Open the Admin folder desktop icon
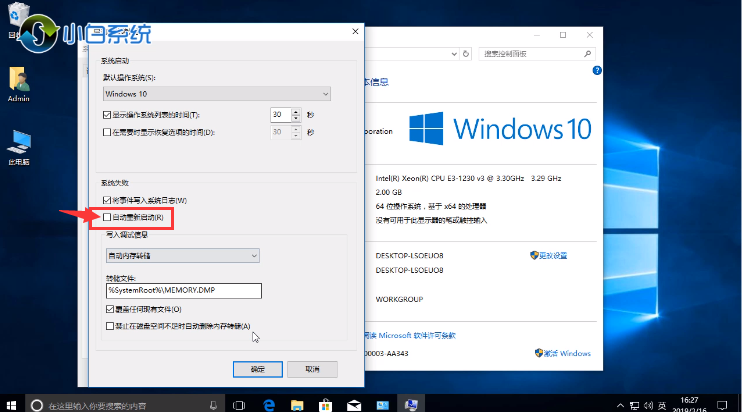This screenshot has width=743, height=412. click(19, 84)
